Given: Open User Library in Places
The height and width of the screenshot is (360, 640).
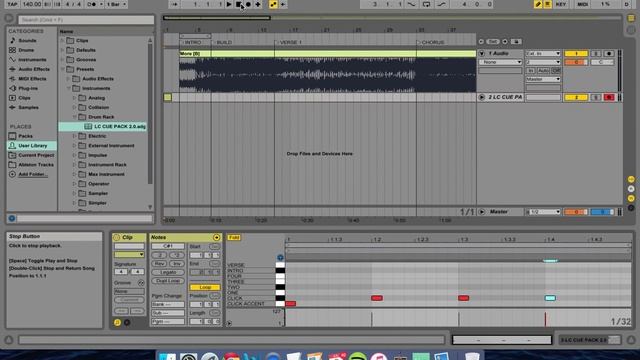Looking at the screenshot, I should click(33, 145).
